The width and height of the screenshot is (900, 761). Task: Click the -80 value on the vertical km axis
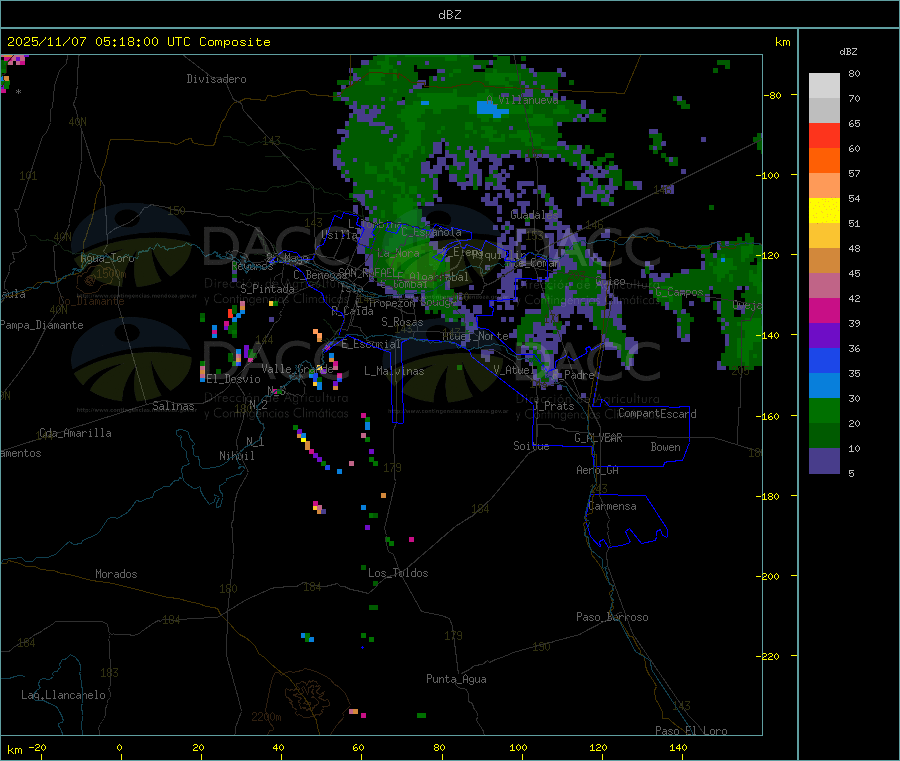point(772,95)
